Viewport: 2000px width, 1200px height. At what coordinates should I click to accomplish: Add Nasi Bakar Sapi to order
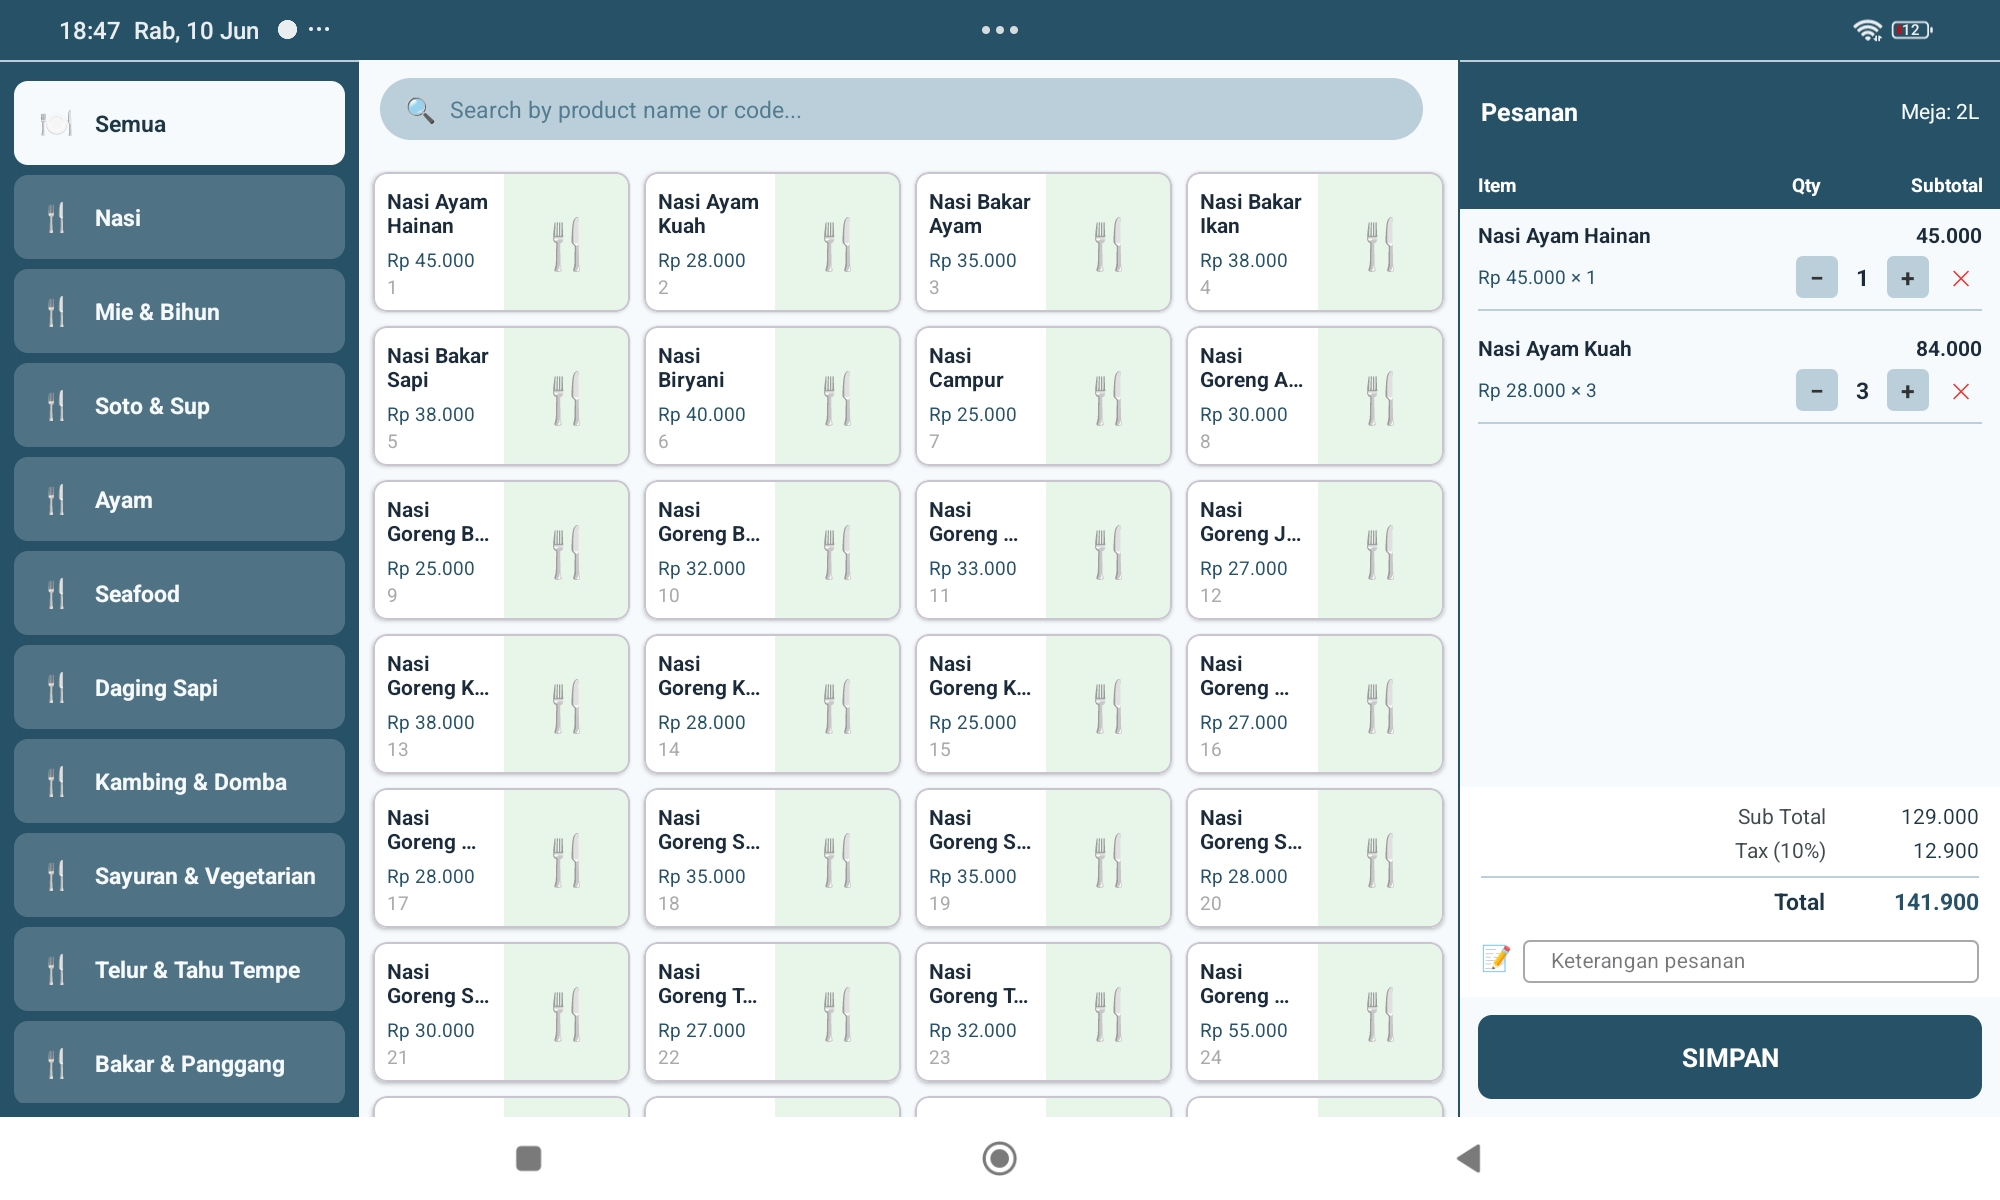click(x=501, y=396)
